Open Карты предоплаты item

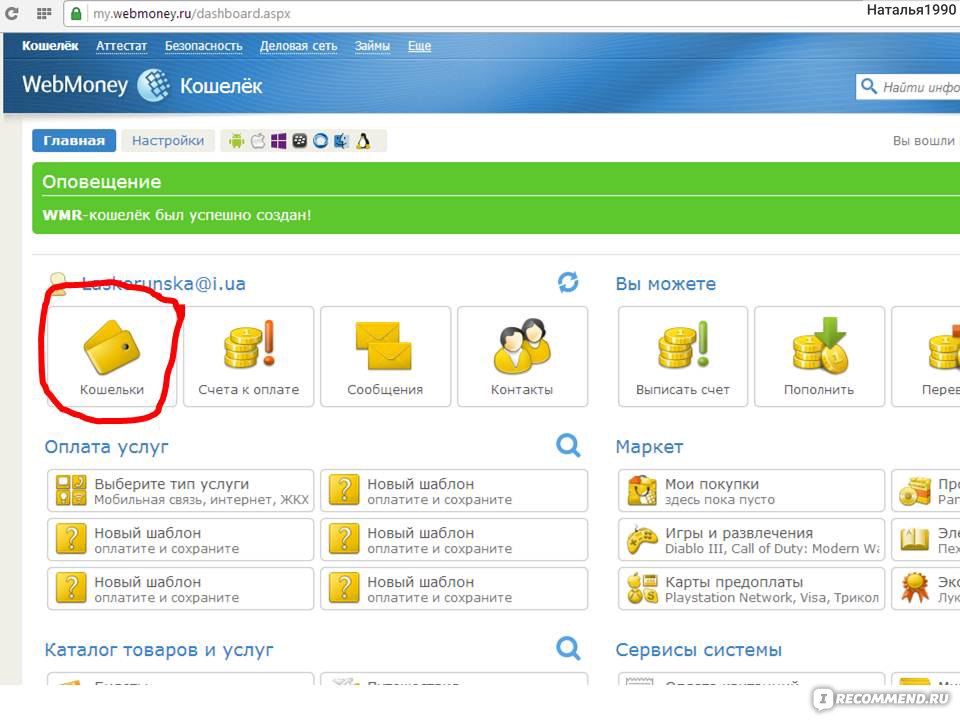[x=751, y=588]
